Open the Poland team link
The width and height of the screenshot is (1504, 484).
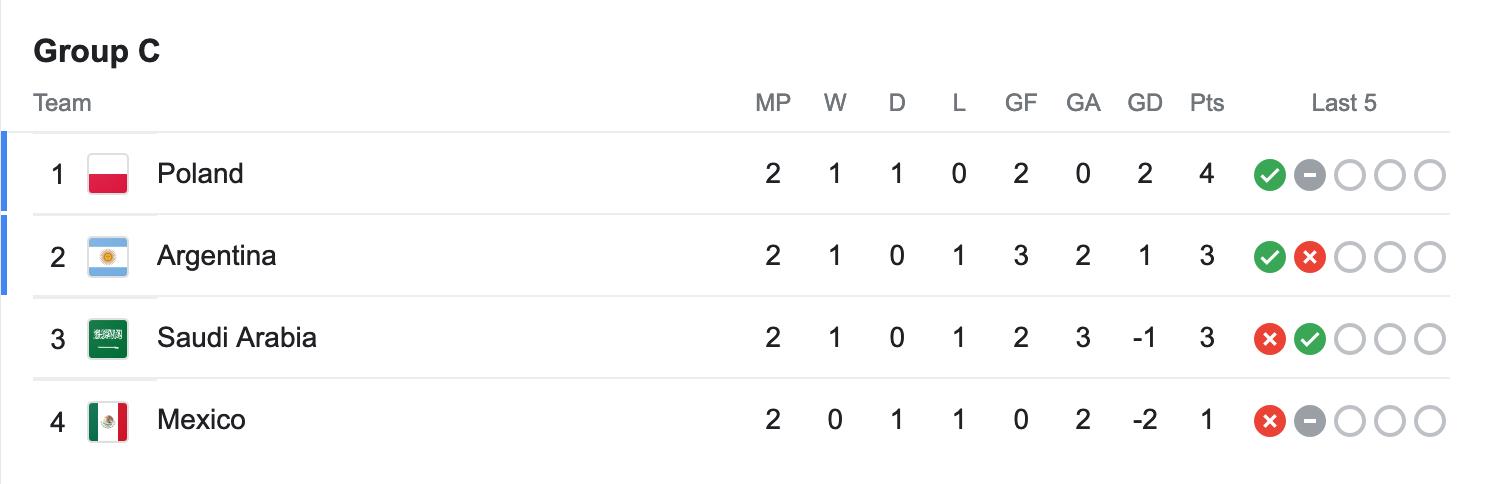click(200, 174)
